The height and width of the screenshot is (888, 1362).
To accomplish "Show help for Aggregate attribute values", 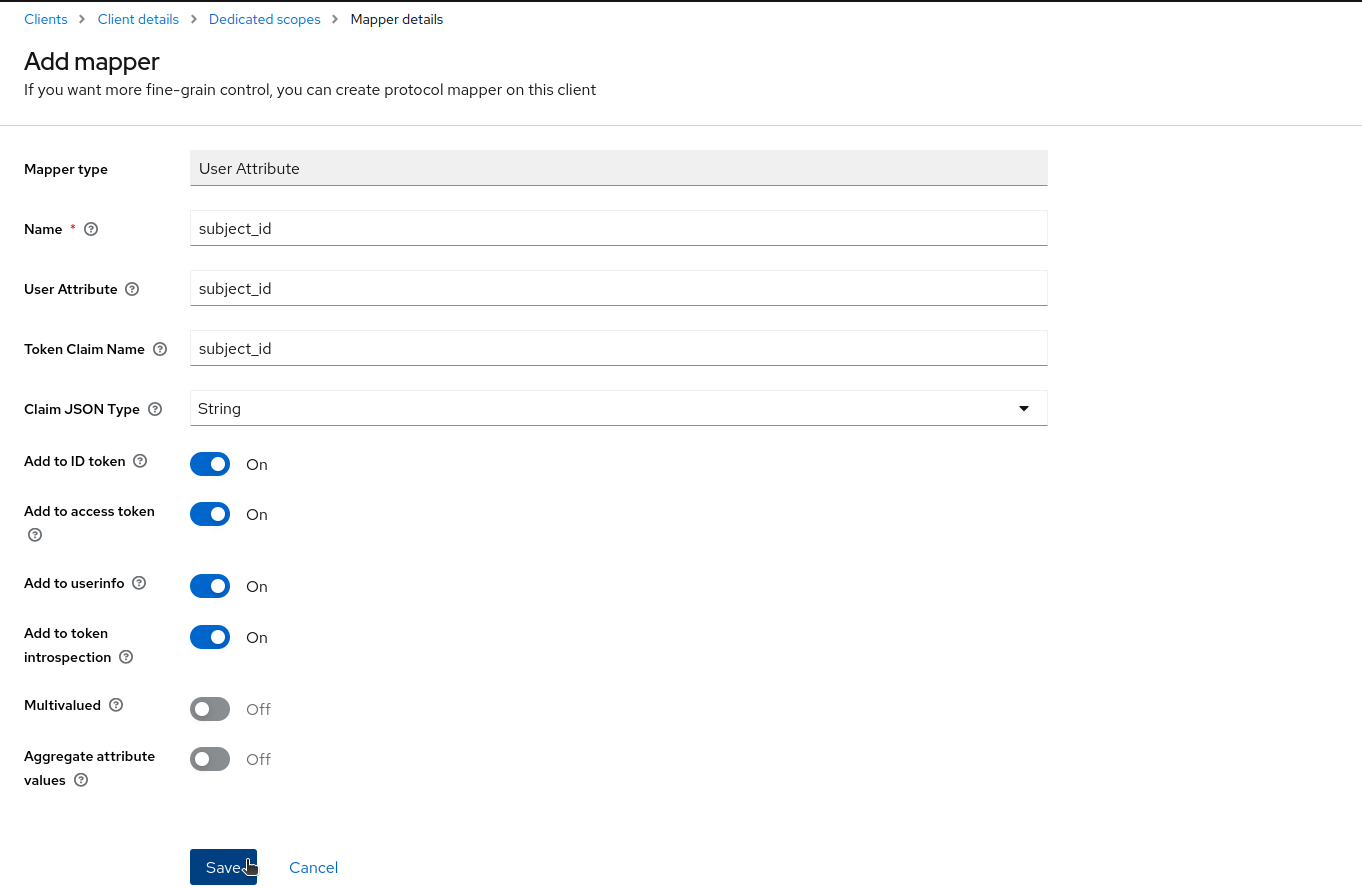I will [81, 780].
